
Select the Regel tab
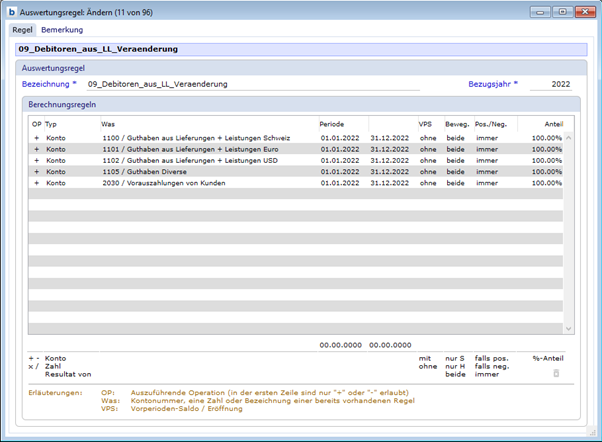[x=22, y=30]
